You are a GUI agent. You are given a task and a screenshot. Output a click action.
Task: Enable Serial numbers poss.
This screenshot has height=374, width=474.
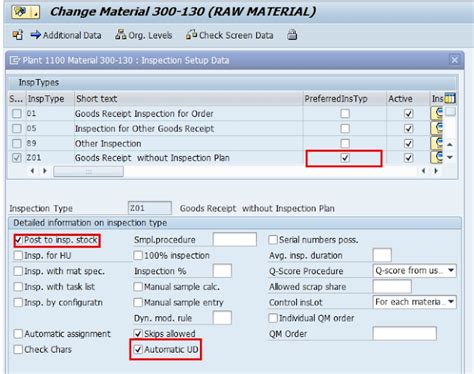[x=273, y=240]
